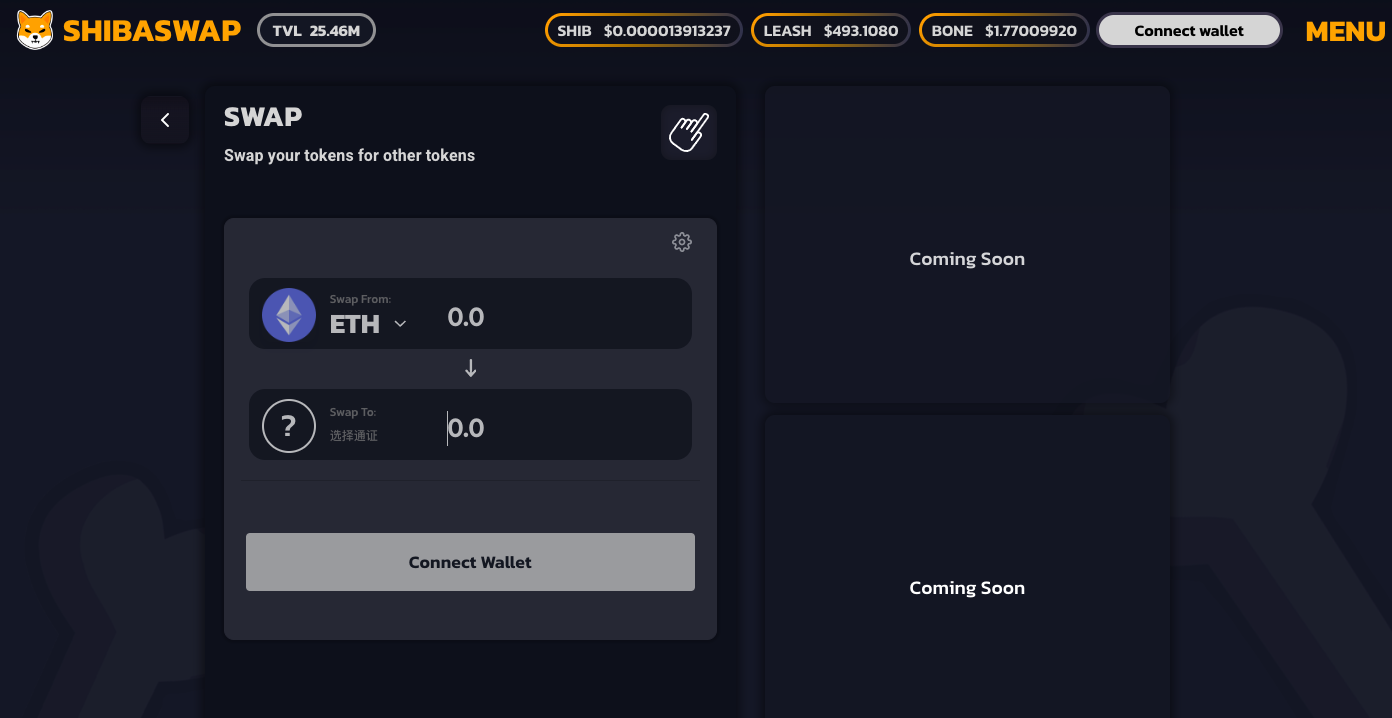Select the ETH label in Swap From
The height and width of the screenshot is (718, 1392).
[355, 324]
